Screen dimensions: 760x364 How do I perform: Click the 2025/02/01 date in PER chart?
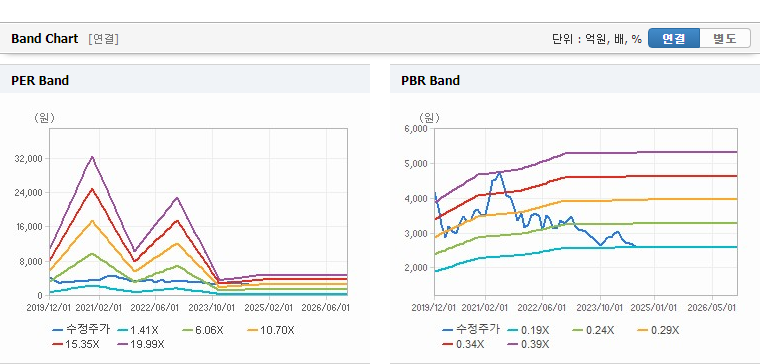pos(269,308)
